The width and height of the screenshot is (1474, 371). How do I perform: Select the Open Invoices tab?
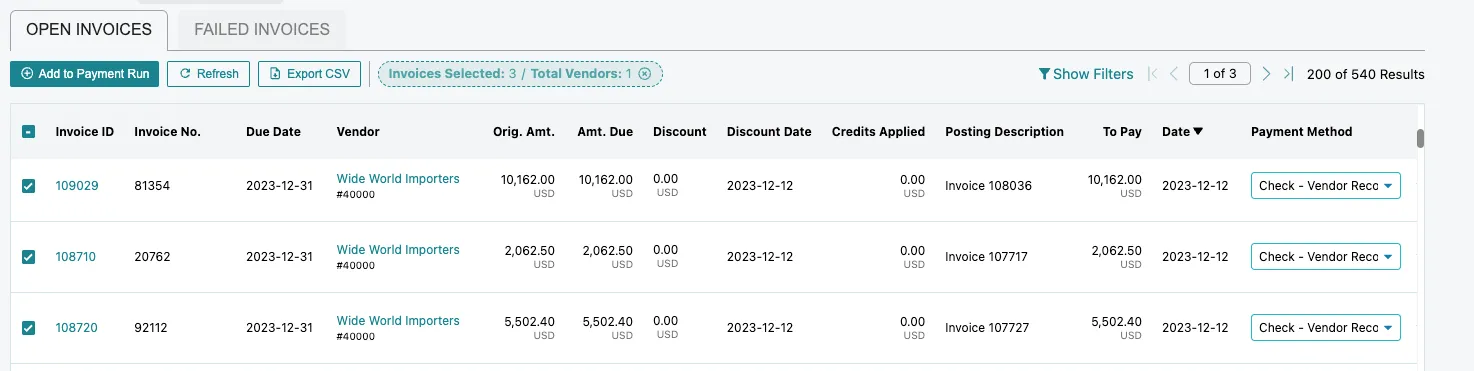(x=89, y=30)
